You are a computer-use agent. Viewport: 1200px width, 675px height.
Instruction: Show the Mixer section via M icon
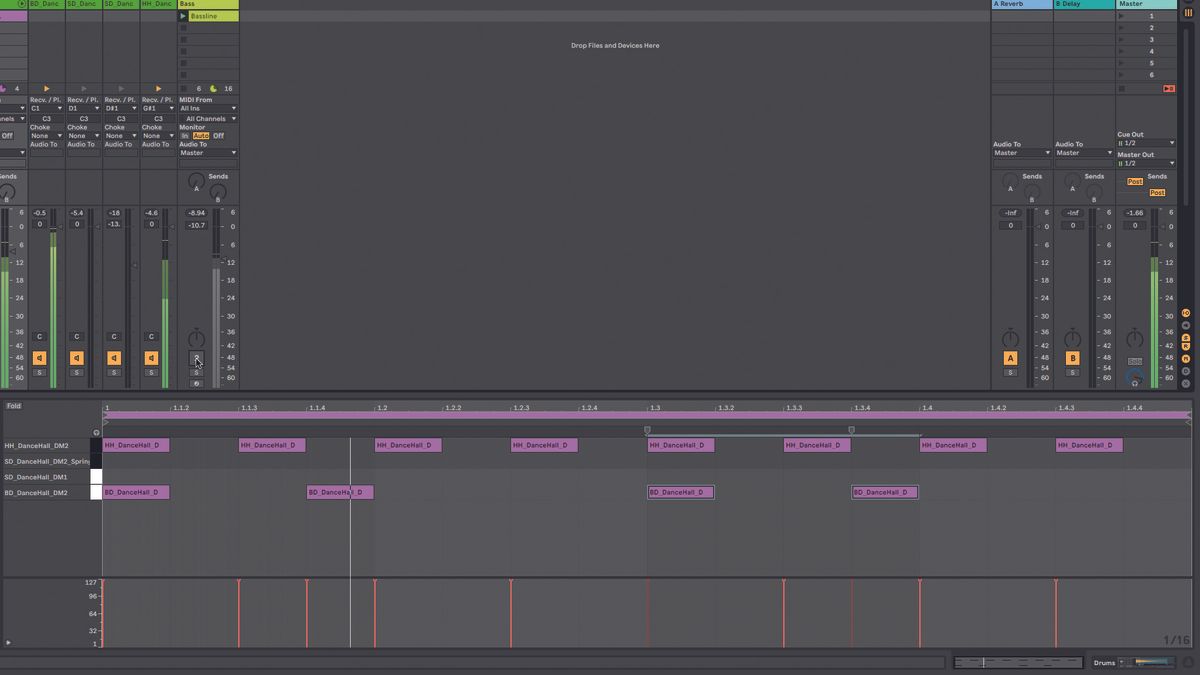[x=1186, y=357]
